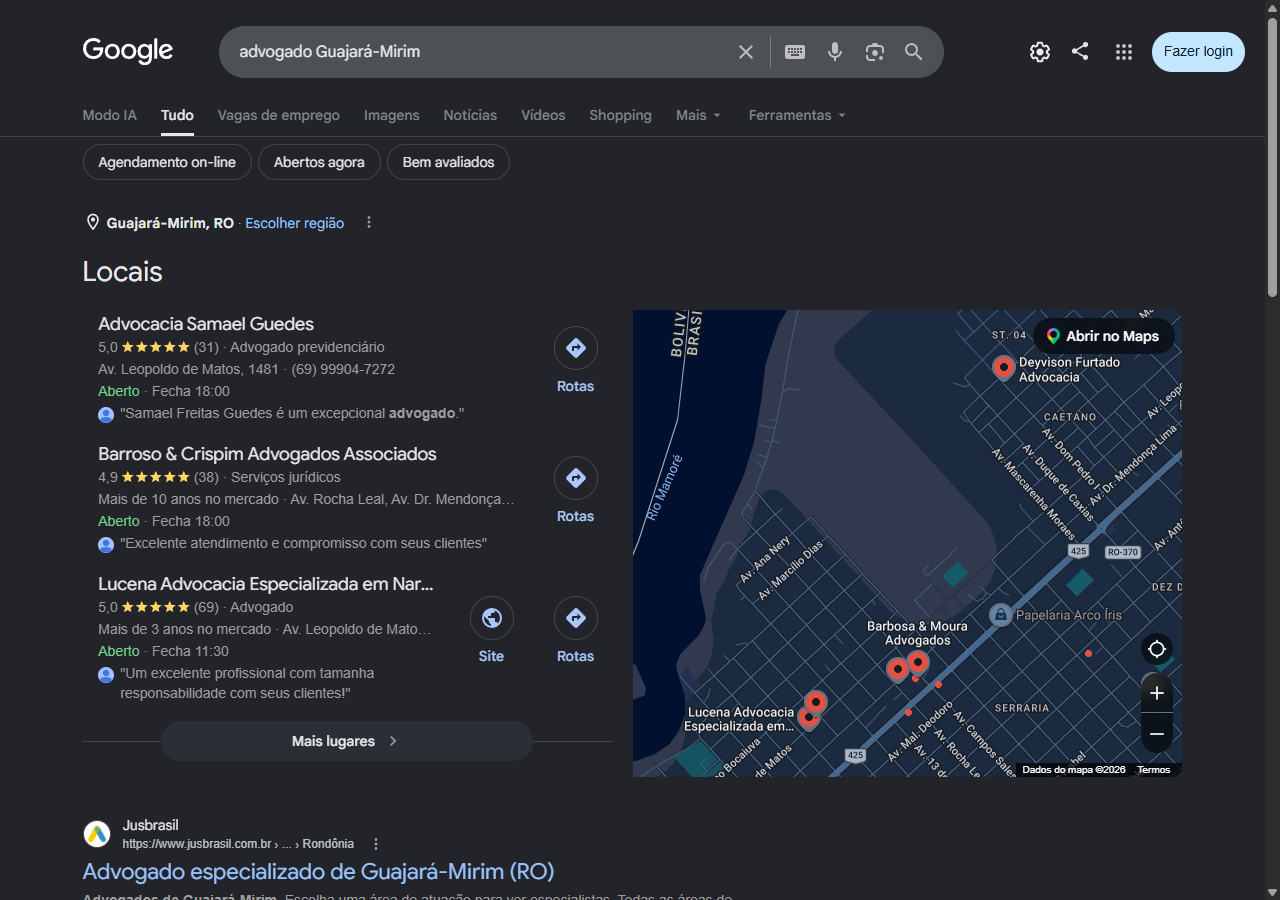Open Shopping tab
1280x900 pixels.
point(620,115)
